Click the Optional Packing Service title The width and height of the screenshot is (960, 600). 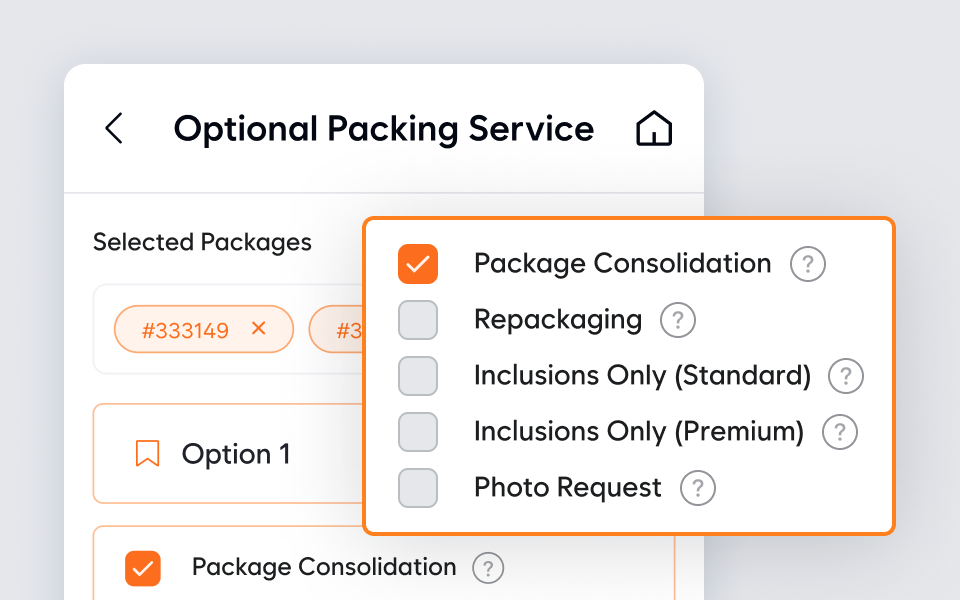point(384,129)
